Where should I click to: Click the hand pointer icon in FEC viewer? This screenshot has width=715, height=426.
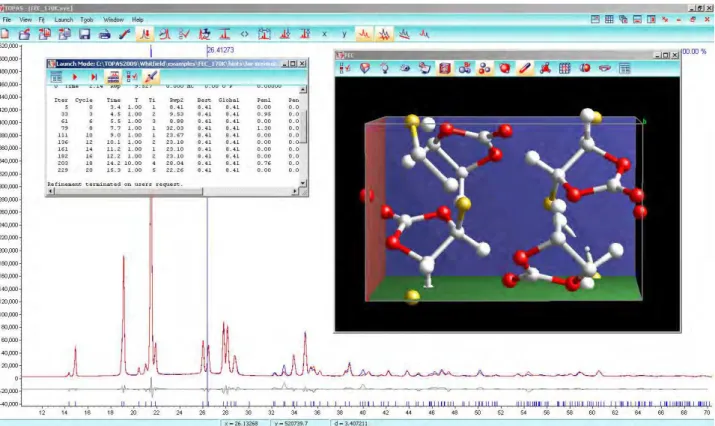point(425,68)
